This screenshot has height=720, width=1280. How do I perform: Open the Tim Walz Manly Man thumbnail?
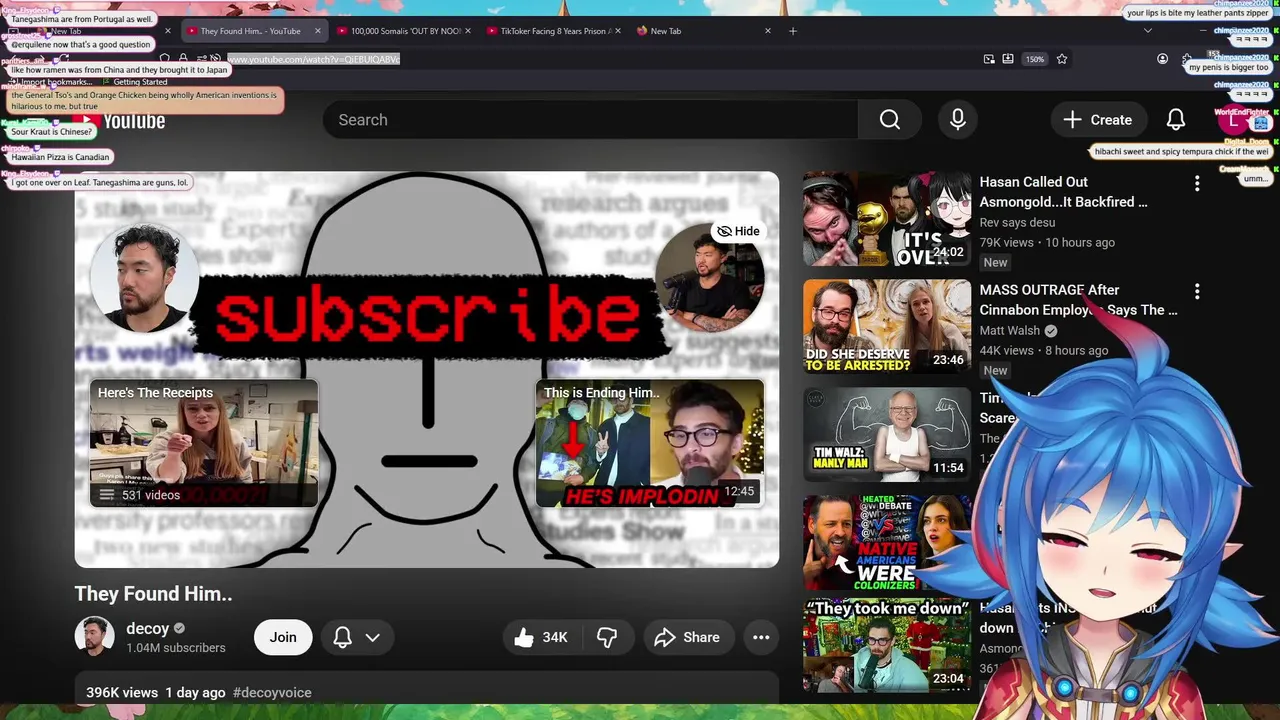click(887, 435)
